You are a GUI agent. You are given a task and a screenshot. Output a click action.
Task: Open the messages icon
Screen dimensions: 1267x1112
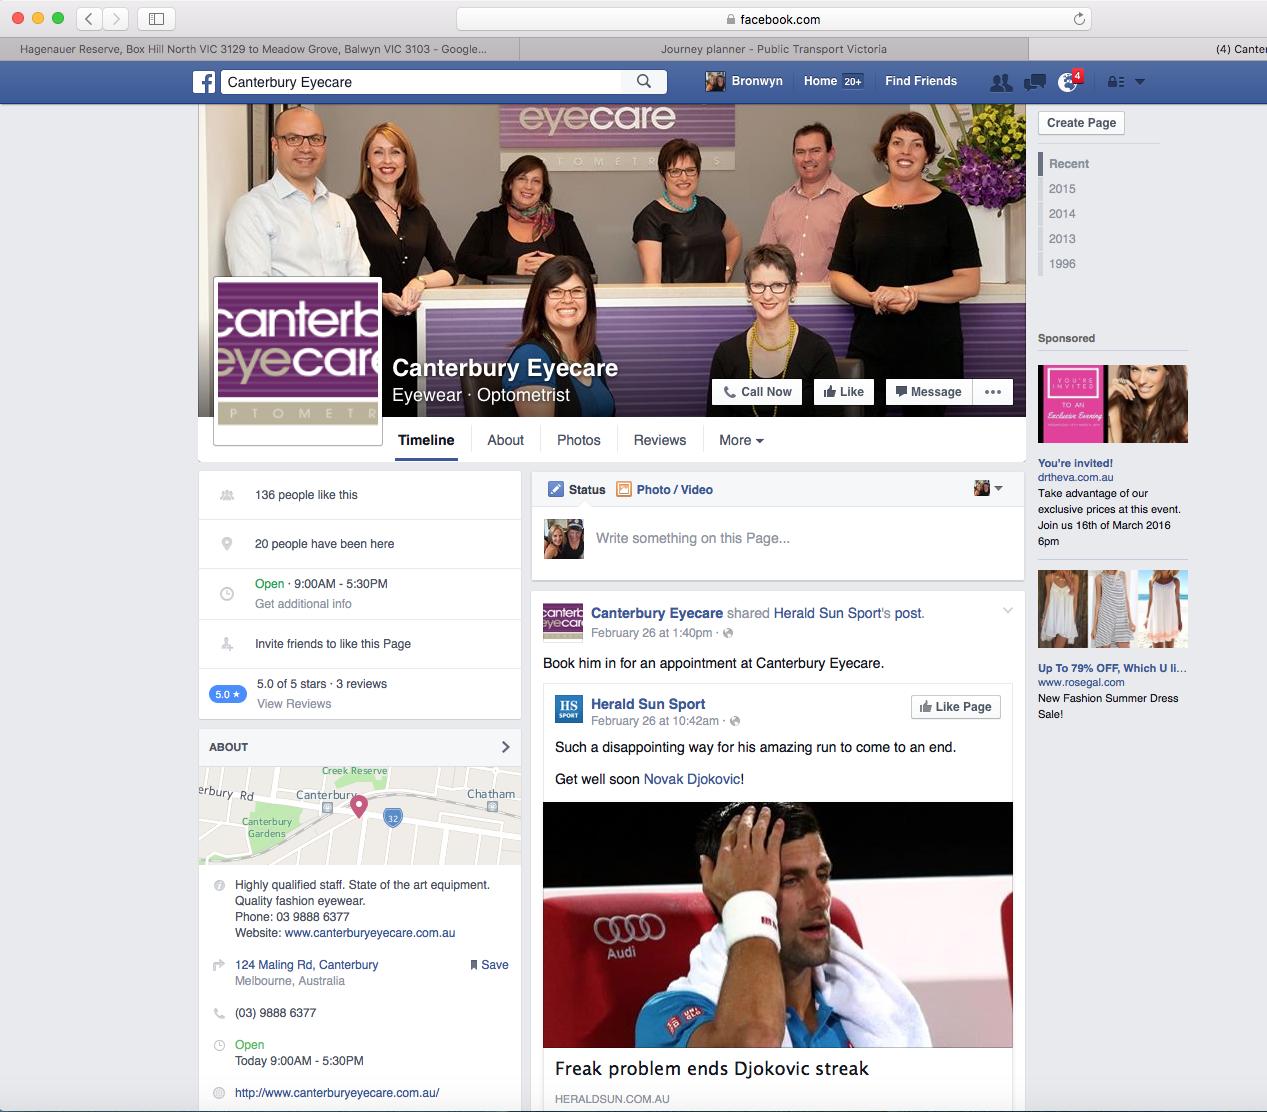tap(1035, 82)
